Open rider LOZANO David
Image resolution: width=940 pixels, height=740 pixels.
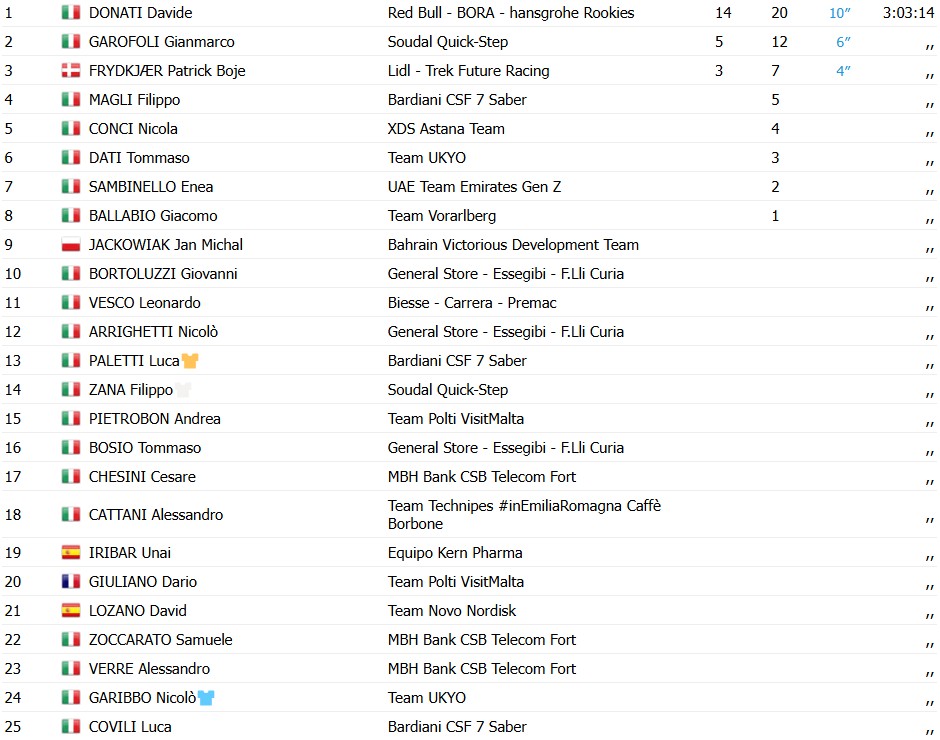point(137,610)
